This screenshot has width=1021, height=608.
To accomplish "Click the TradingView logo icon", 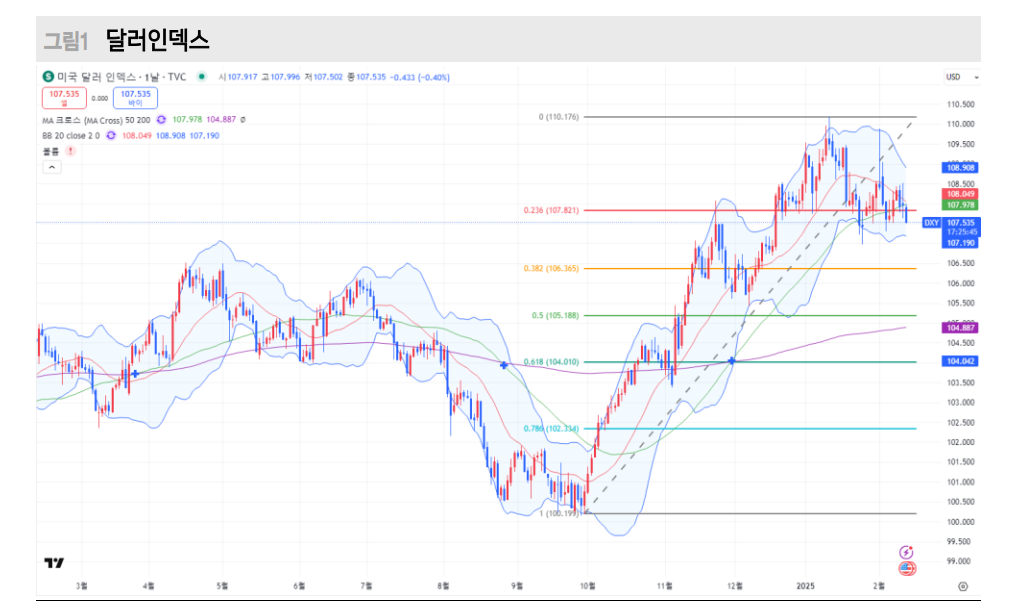I will pyautogui.click(x=54, y=563).
